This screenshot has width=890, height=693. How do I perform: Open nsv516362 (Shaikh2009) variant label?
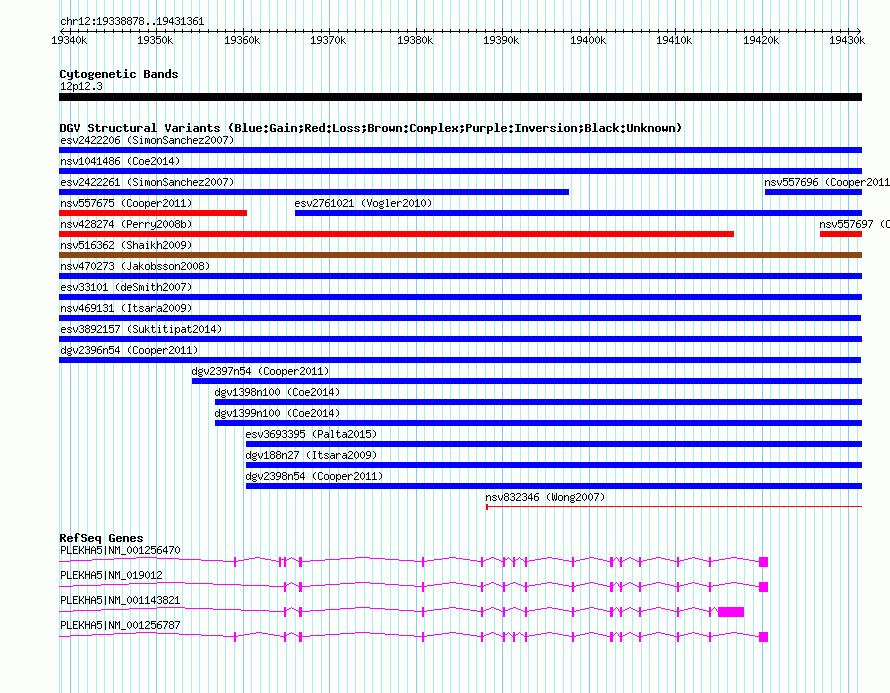click(126, 245)
